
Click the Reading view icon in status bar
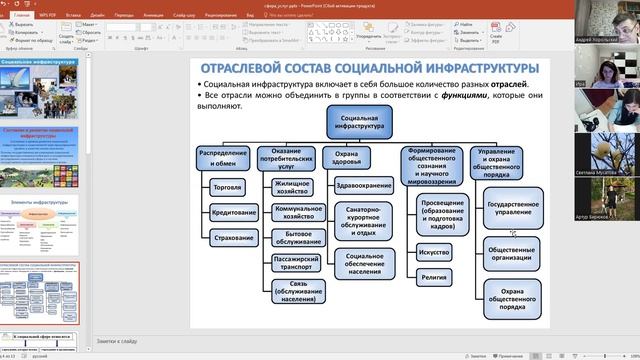pos(562,356)
